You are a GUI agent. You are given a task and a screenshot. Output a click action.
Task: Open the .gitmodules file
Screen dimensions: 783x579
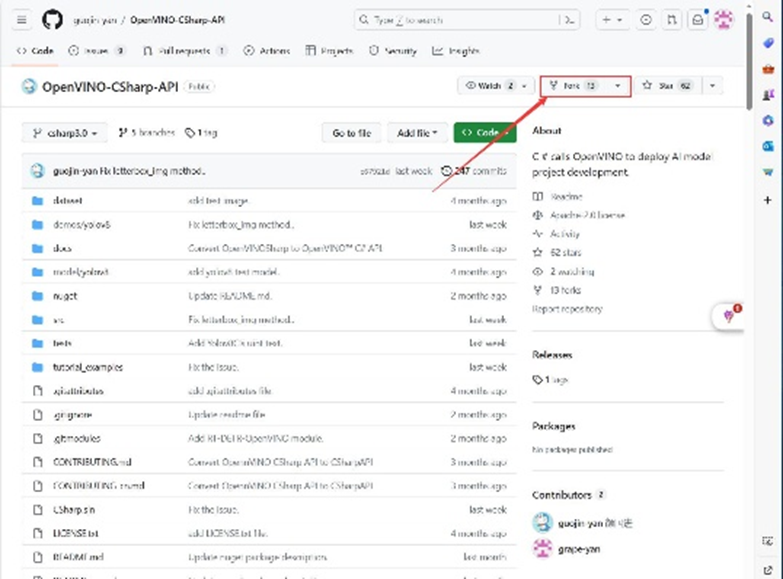76,438
